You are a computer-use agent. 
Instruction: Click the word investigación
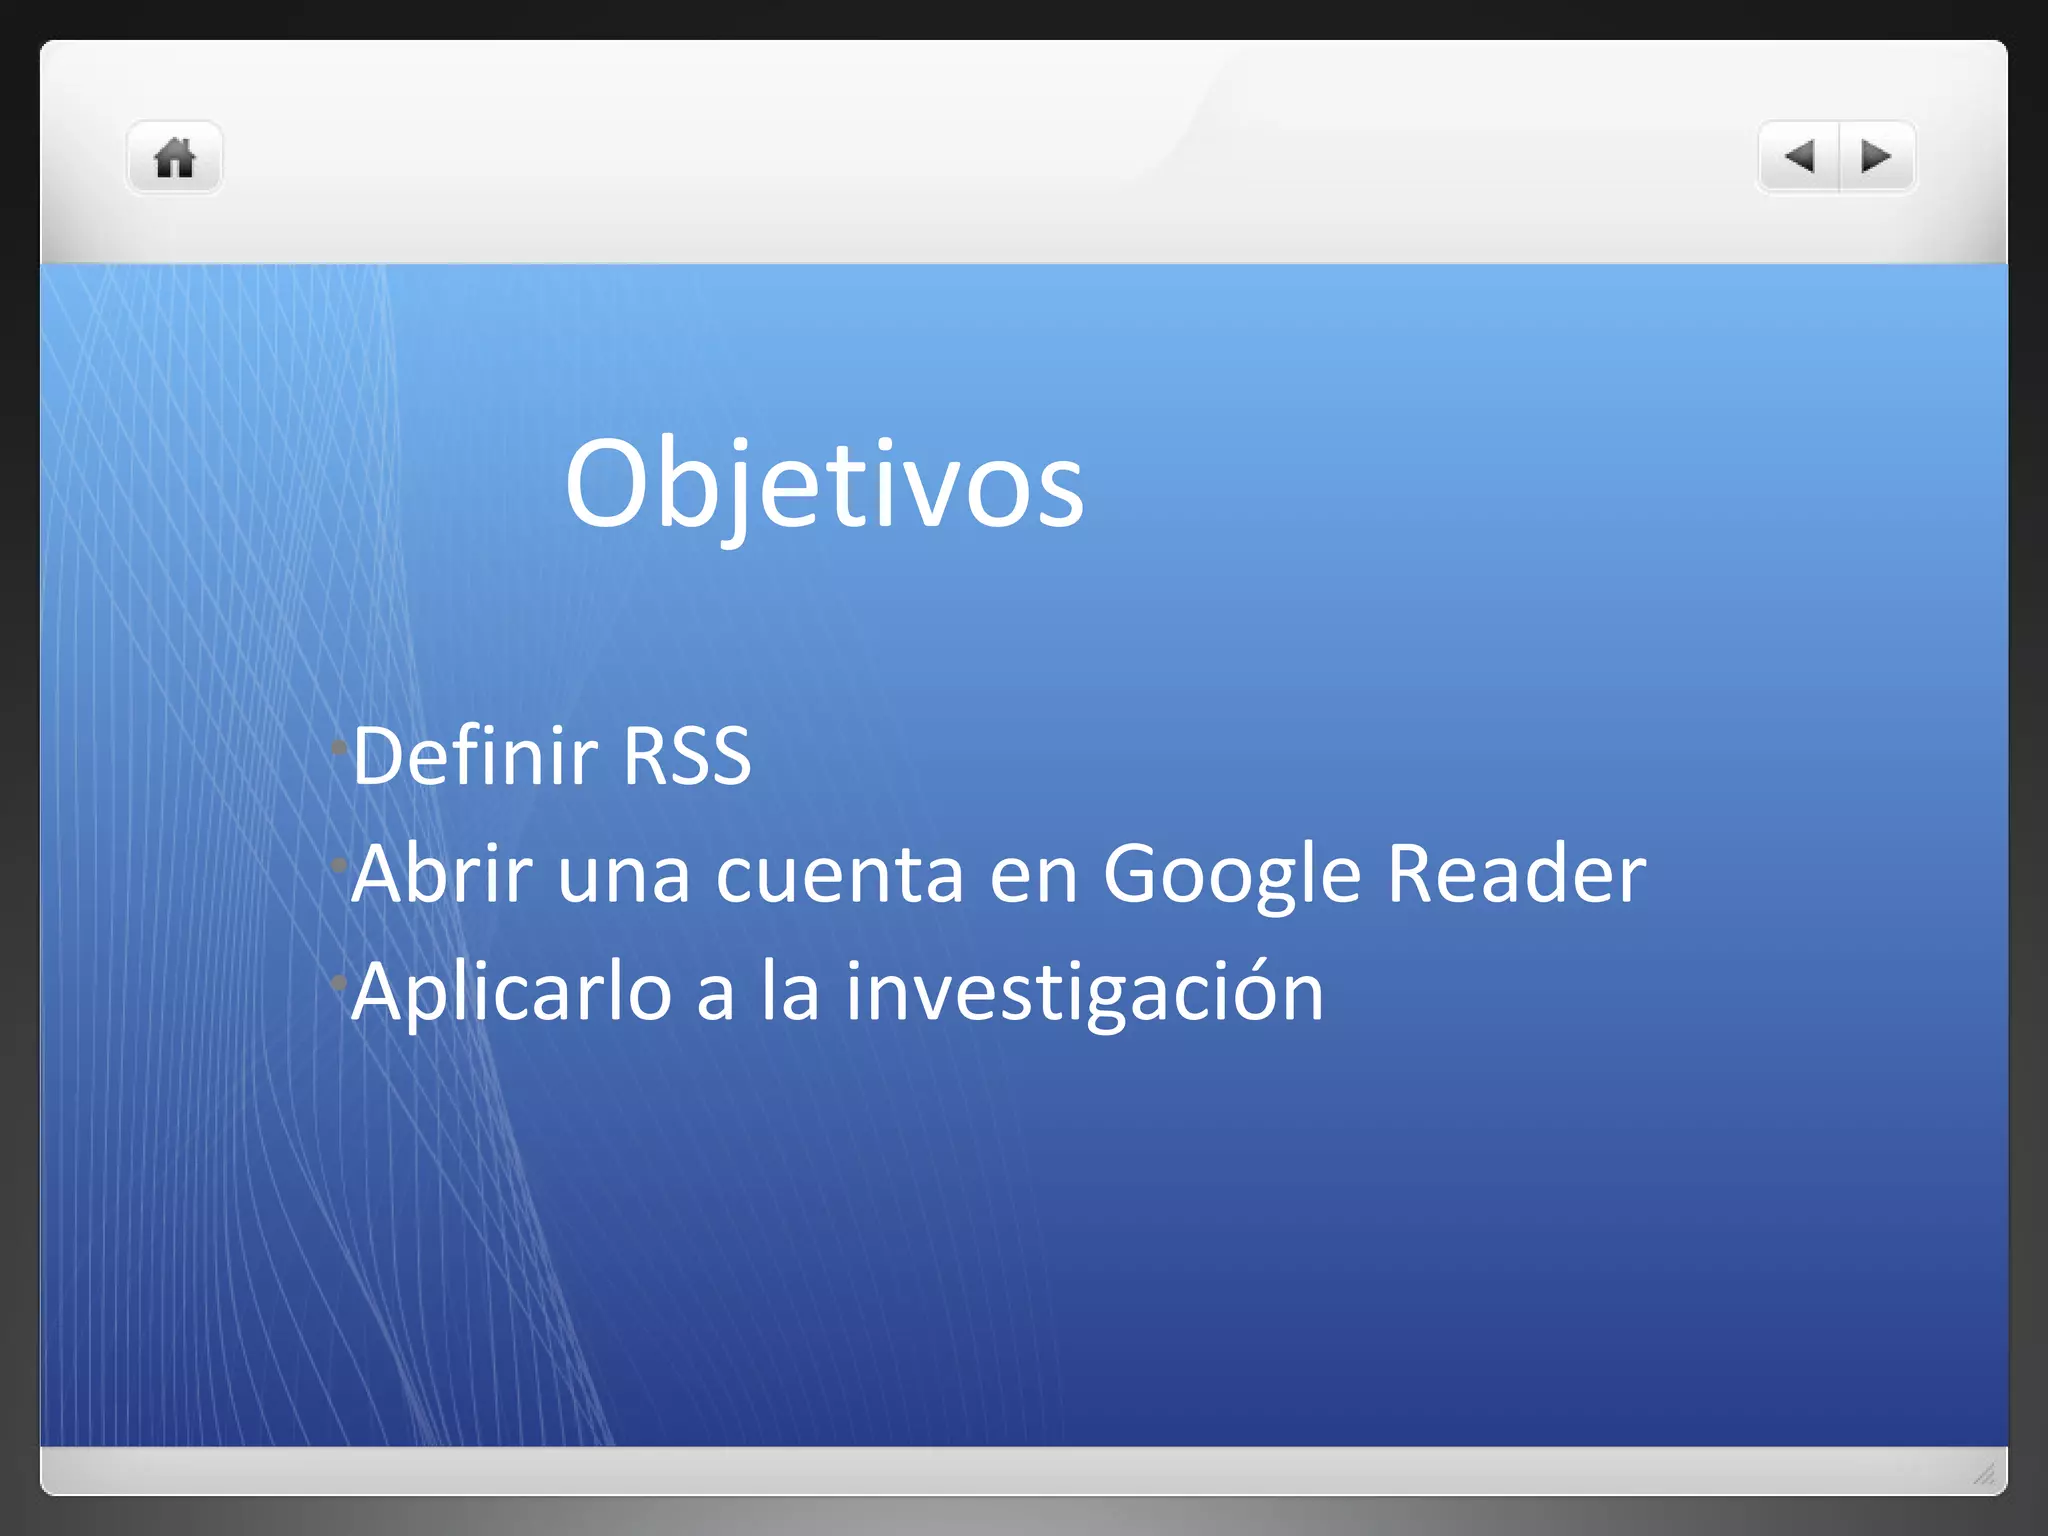point(1084,992)
